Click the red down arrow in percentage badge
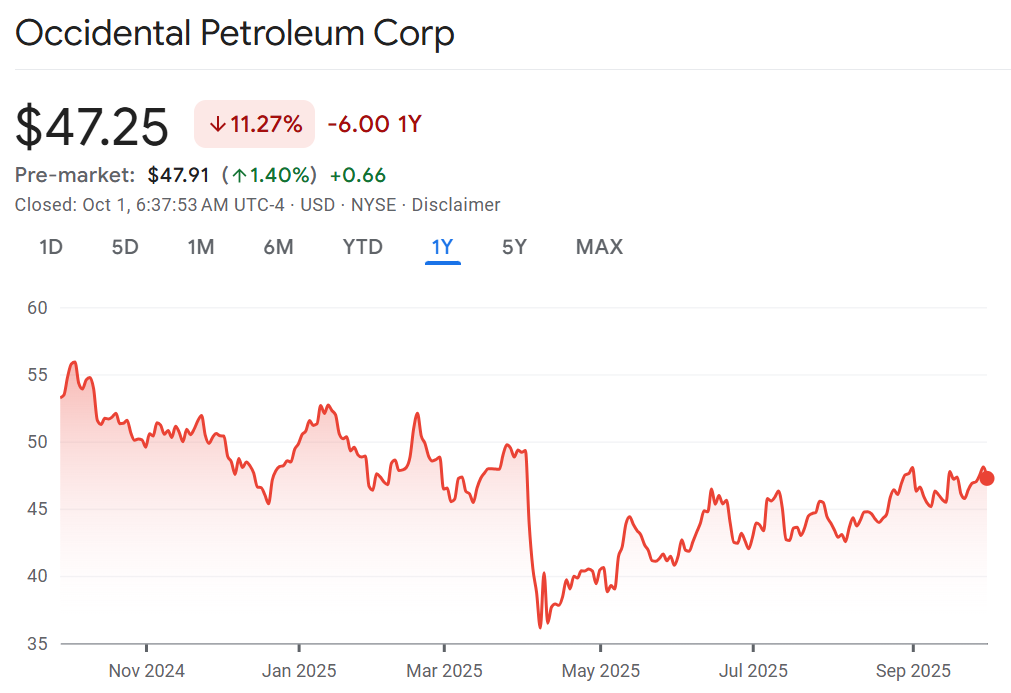The image size is (1011, 693). 217,125
